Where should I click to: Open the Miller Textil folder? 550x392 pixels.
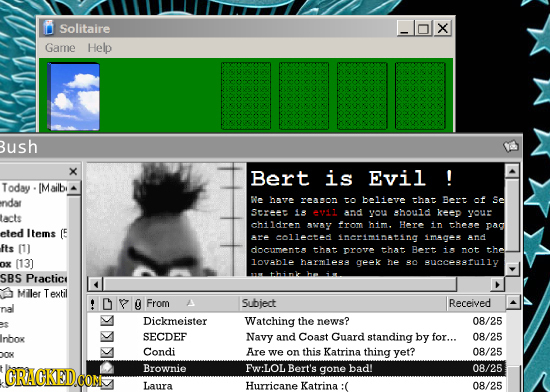pyautogui.click(x=42, y=293)
